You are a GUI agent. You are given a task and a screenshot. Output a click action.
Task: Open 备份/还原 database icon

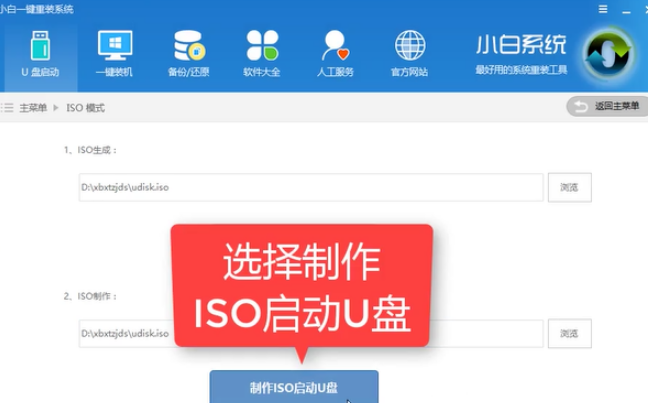pyautogui.click(x=189, y=45)
